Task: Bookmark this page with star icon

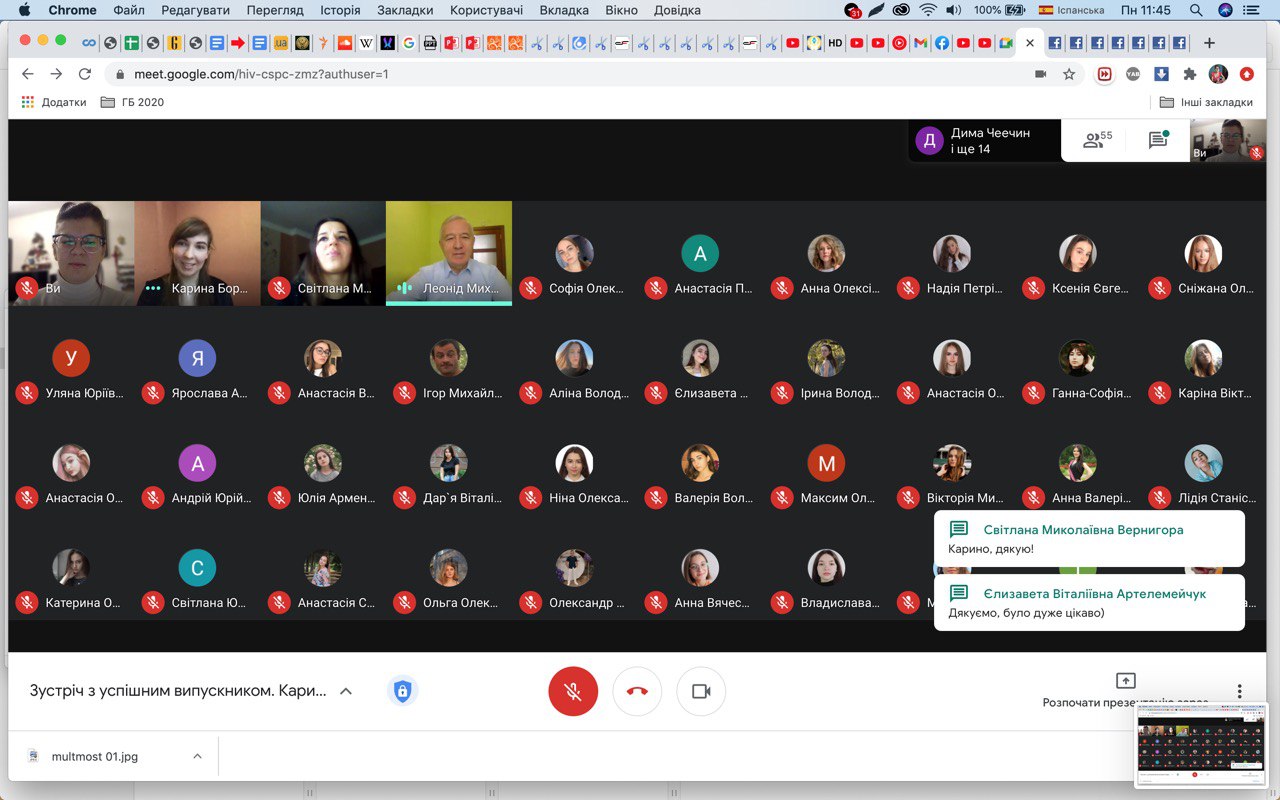Action: click(x=1069, y=74)
